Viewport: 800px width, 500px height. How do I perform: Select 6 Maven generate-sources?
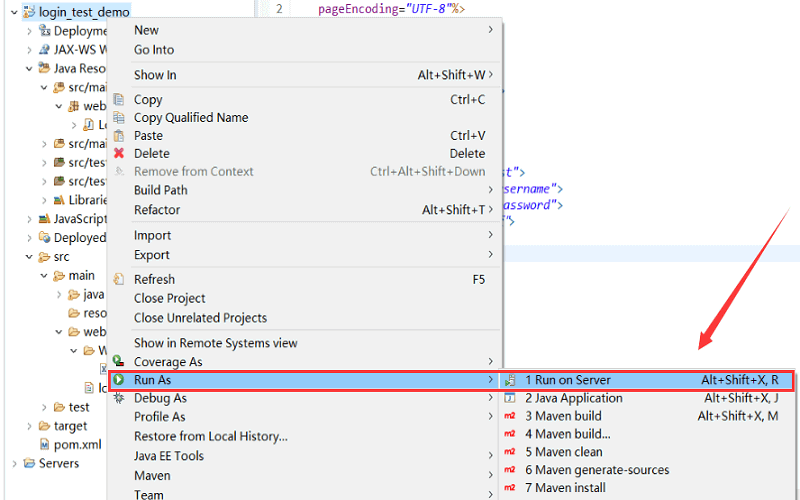(x=647, y=469)
